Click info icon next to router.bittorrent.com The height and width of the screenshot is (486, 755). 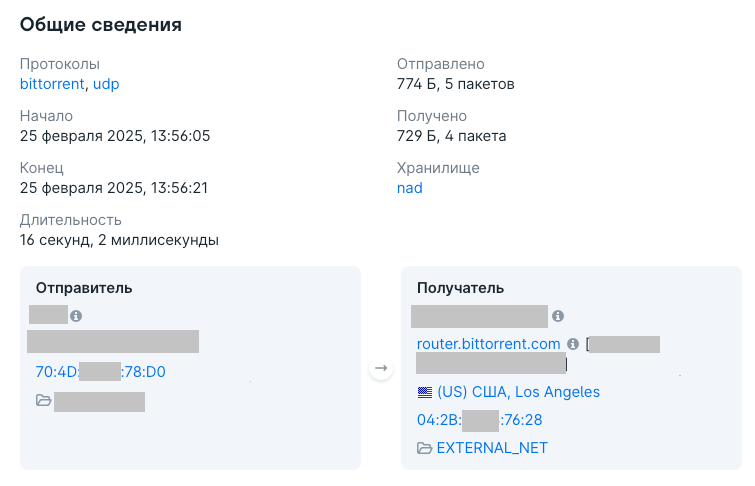(573, 344)
